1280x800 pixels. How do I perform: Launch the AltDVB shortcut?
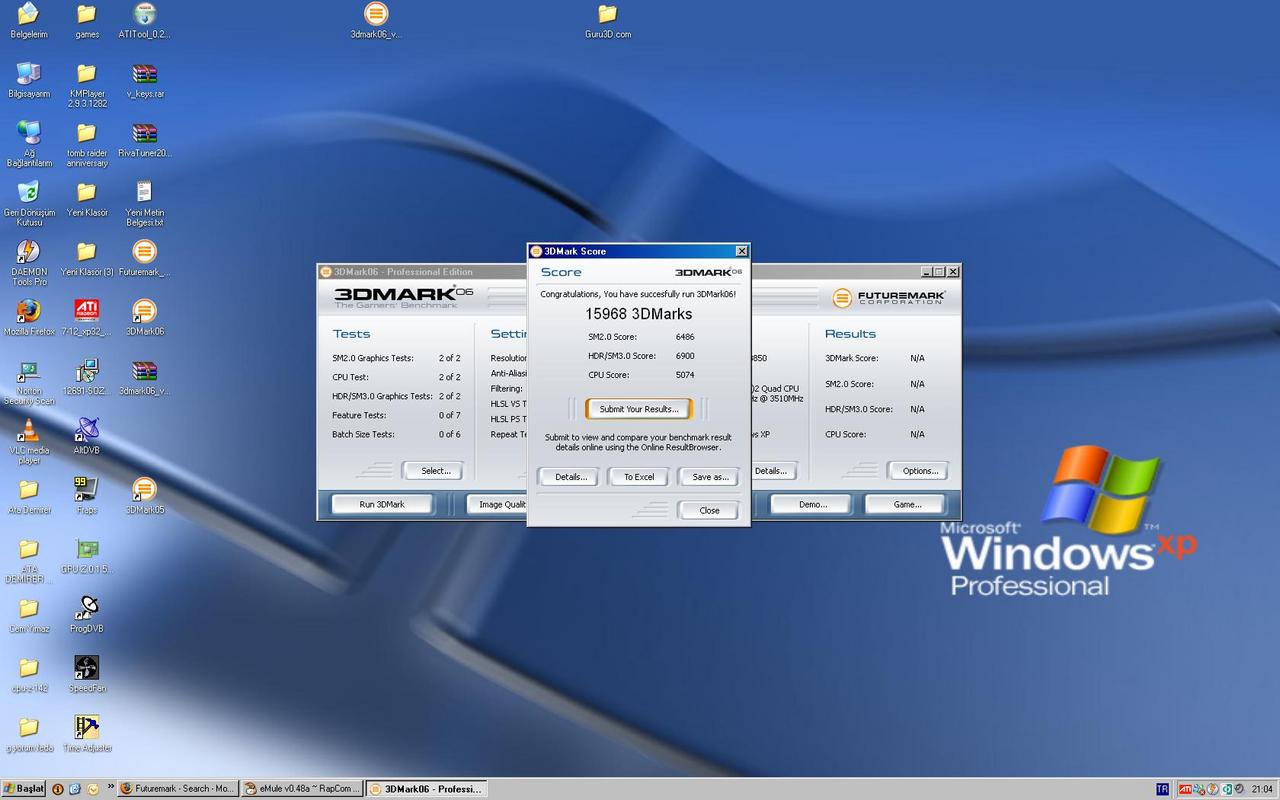pos(87,436)
